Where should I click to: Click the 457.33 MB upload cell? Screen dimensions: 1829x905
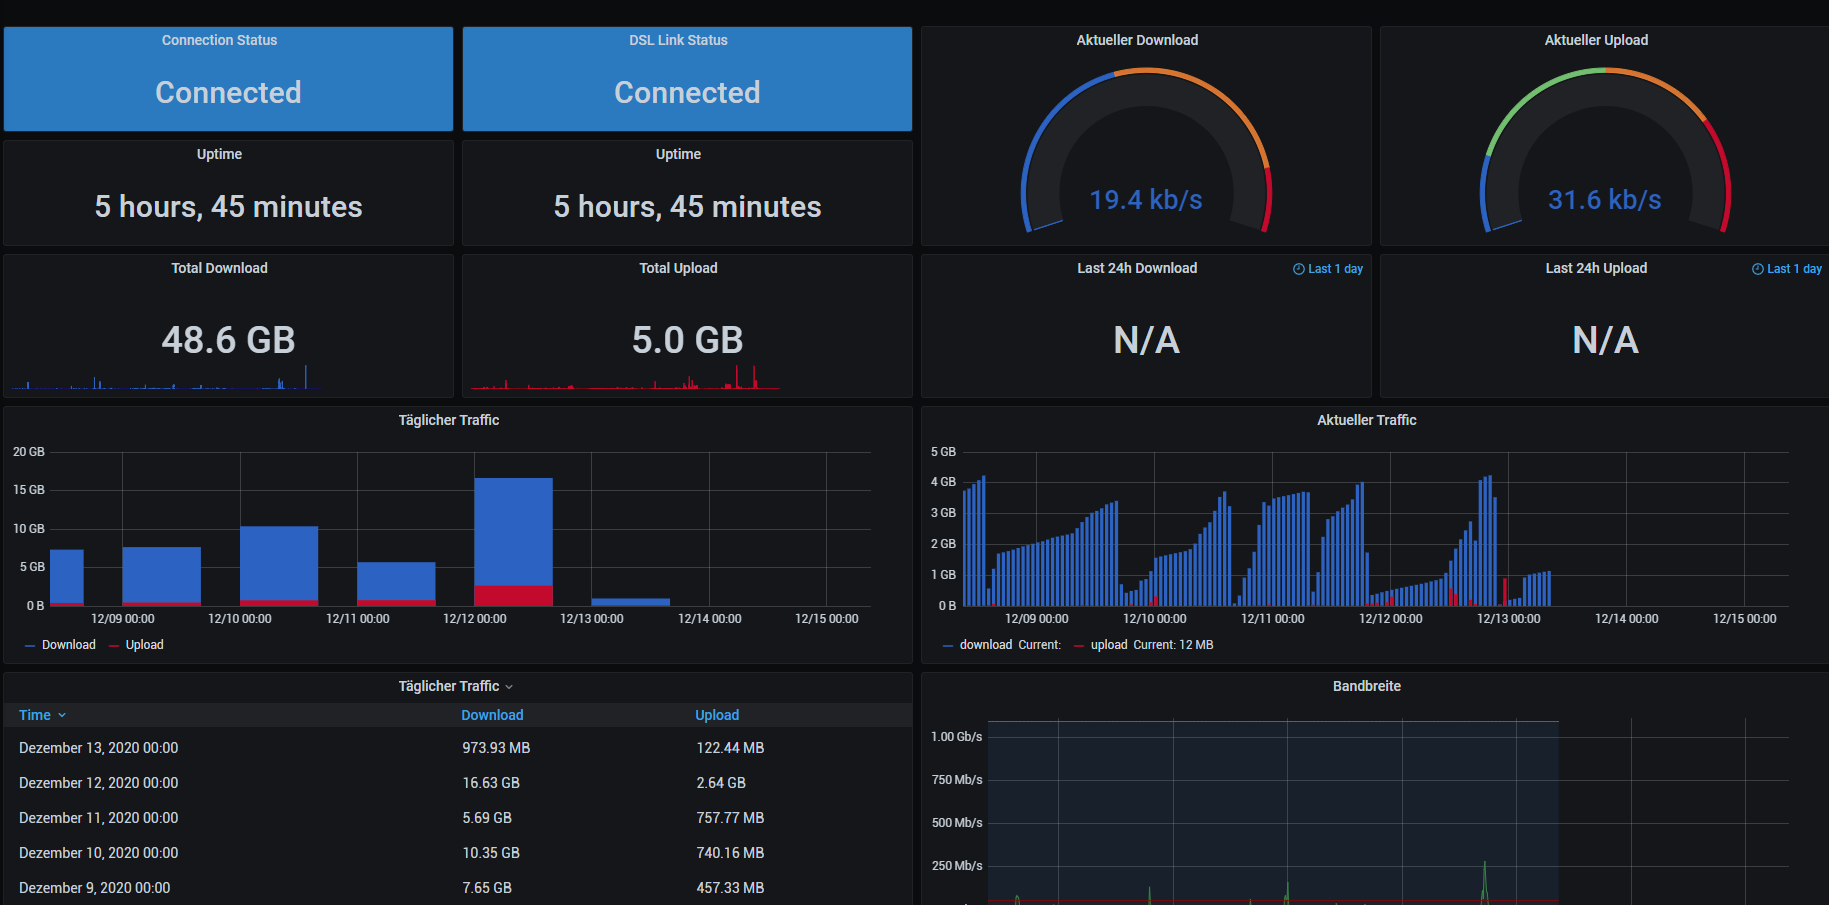pyautogui.click(x=730, y=888)
